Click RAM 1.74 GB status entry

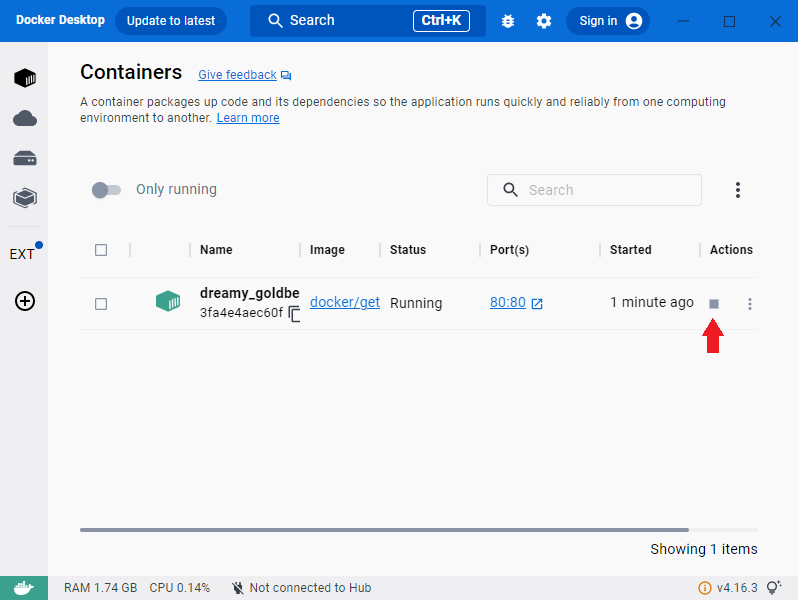(x=100, y=588)
